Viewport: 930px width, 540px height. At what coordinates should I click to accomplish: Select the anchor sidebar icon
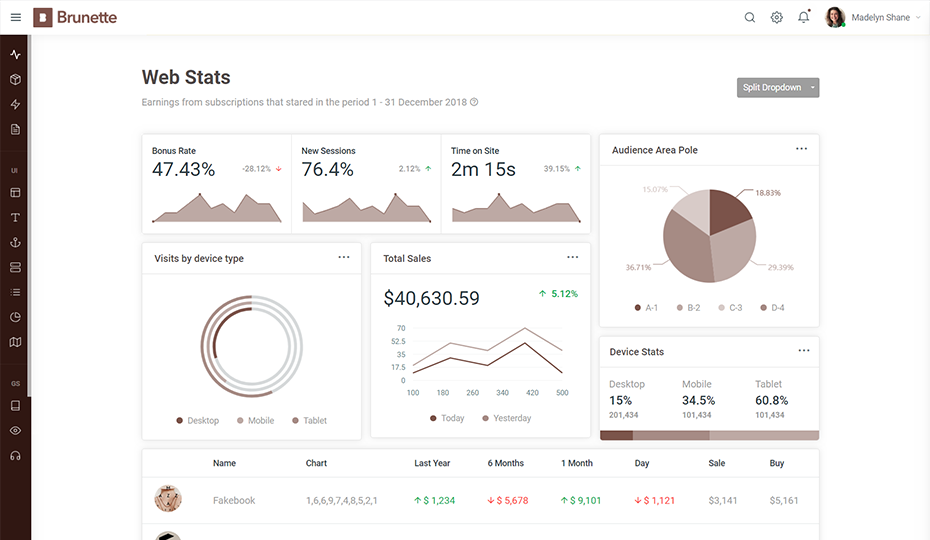pos(15,242)
